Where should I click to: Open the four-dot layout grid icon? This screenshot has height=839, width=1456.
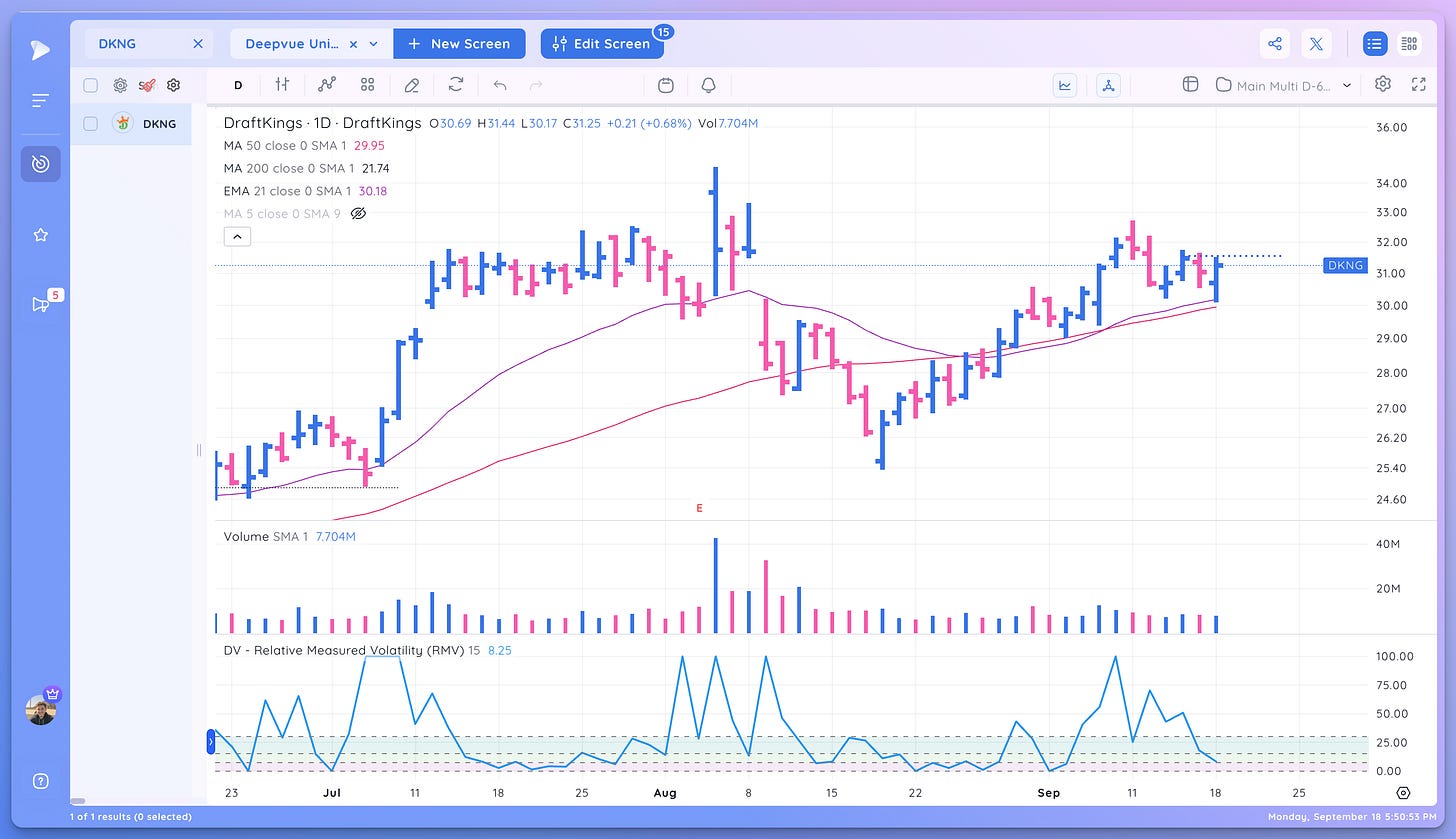pos(368,85)
